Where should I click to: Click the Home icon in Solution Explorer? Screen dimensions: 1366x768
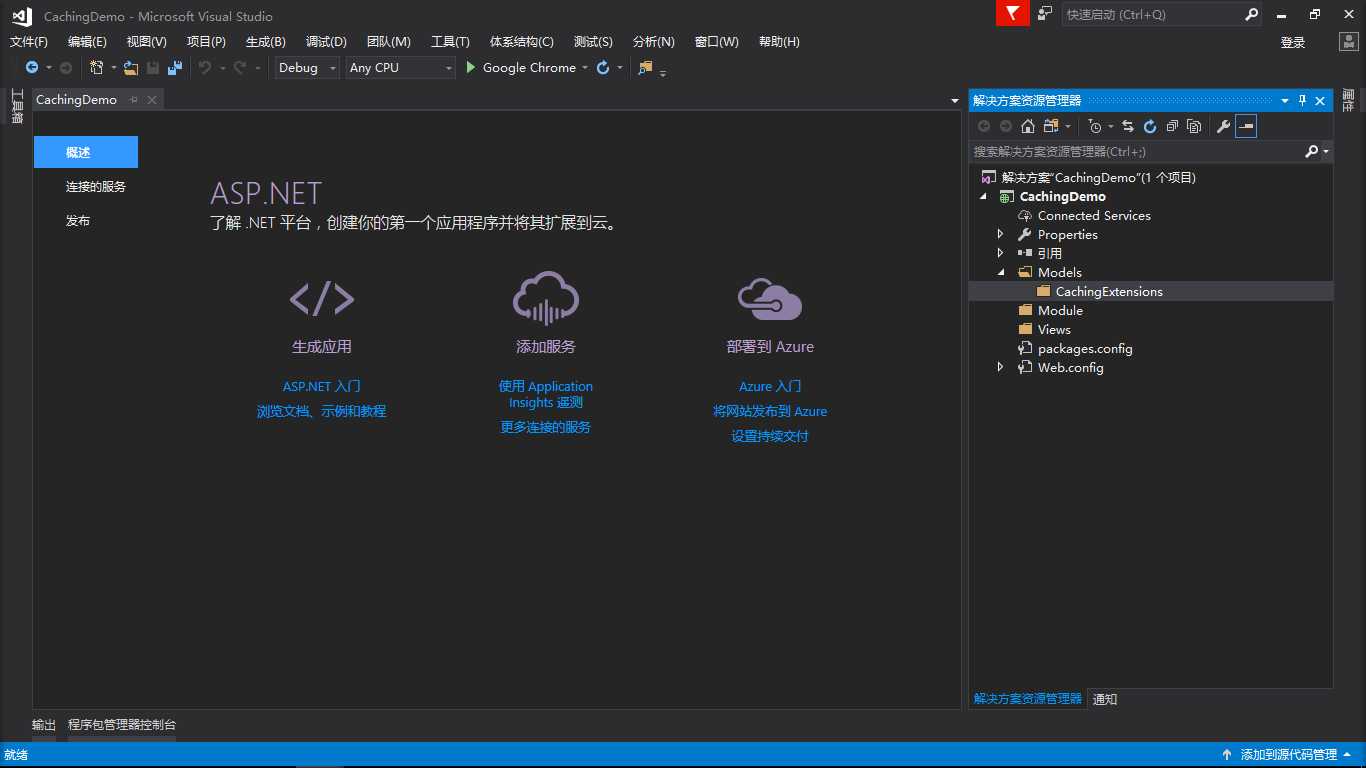coord(1027,126)
